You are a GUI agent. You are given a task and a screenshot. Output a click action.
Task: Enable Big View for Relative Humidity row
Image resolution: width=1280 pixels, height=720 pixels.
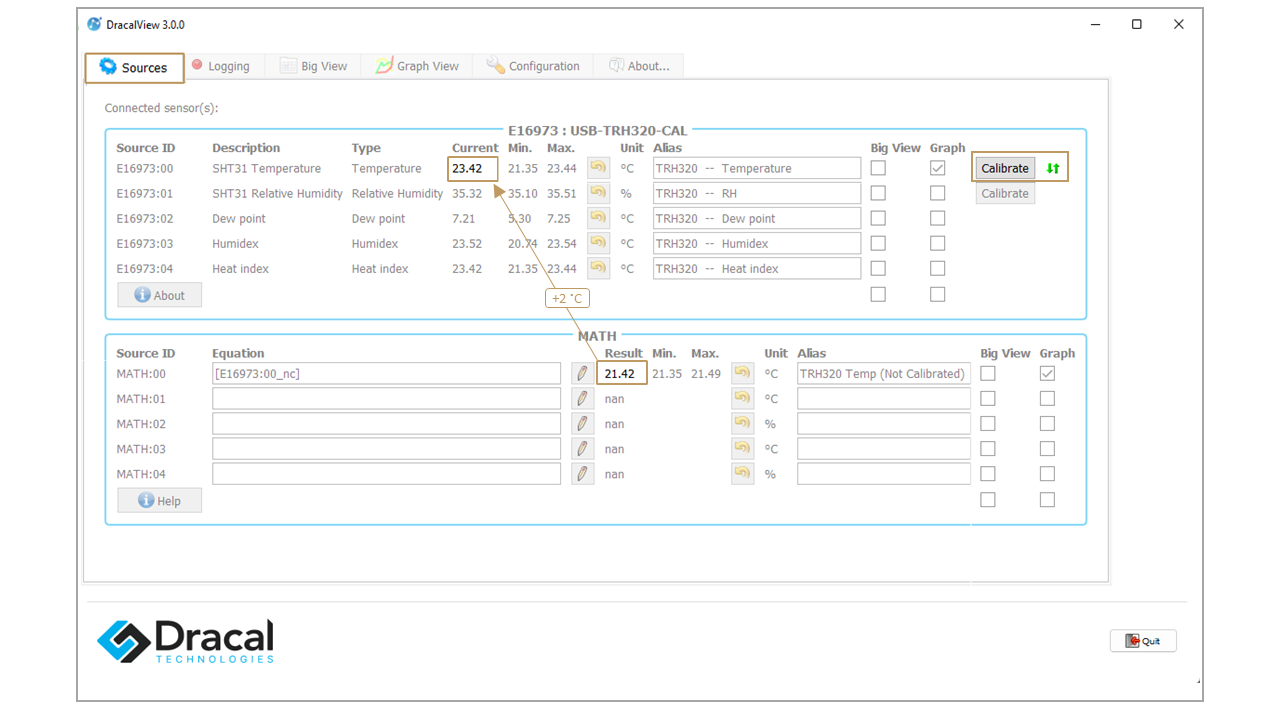(x=878, y=193)
